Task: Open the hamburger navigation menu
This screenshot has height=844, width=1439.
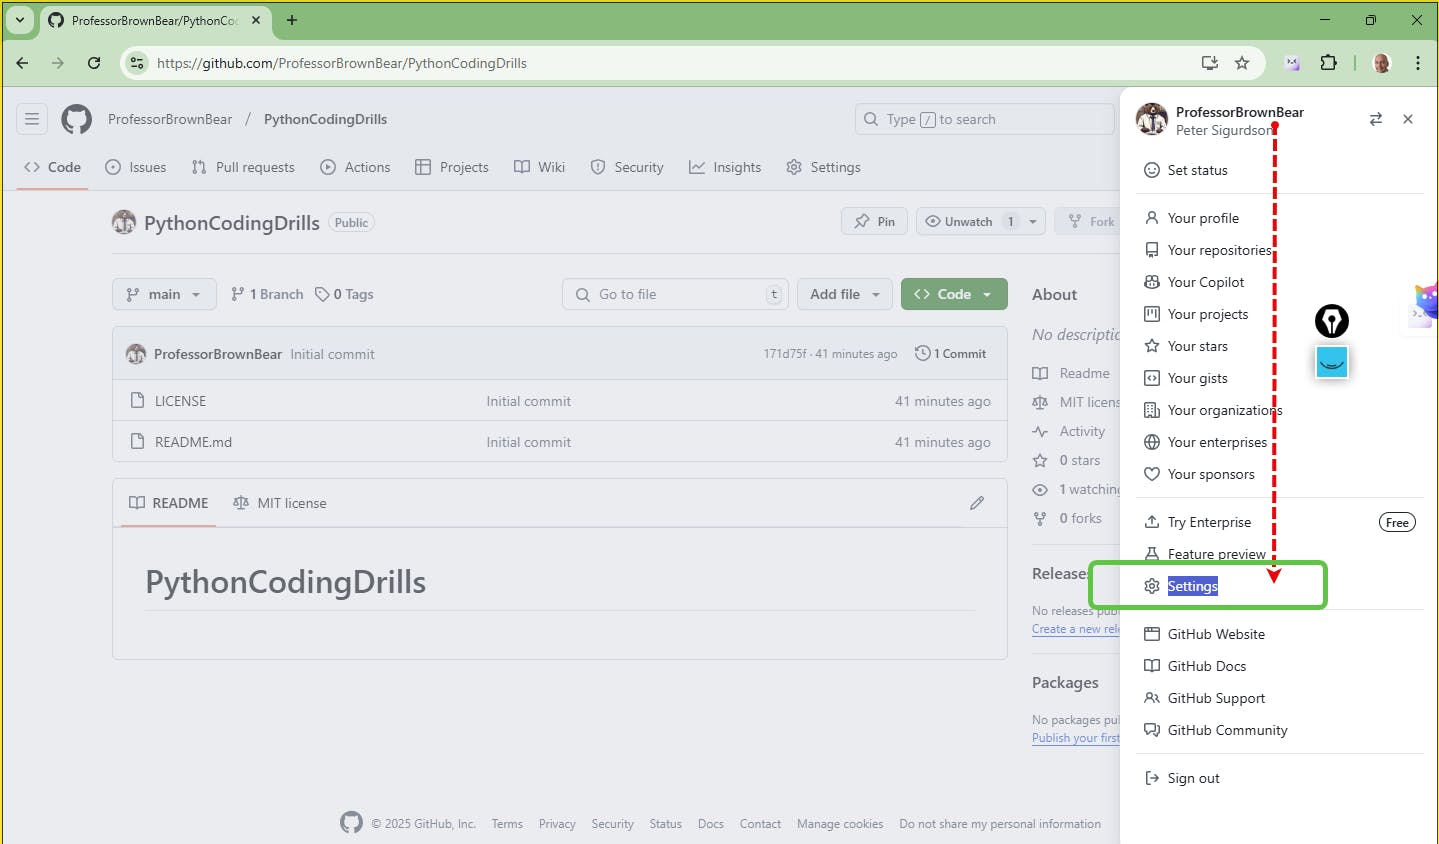Action: click(x=32, y=119)
